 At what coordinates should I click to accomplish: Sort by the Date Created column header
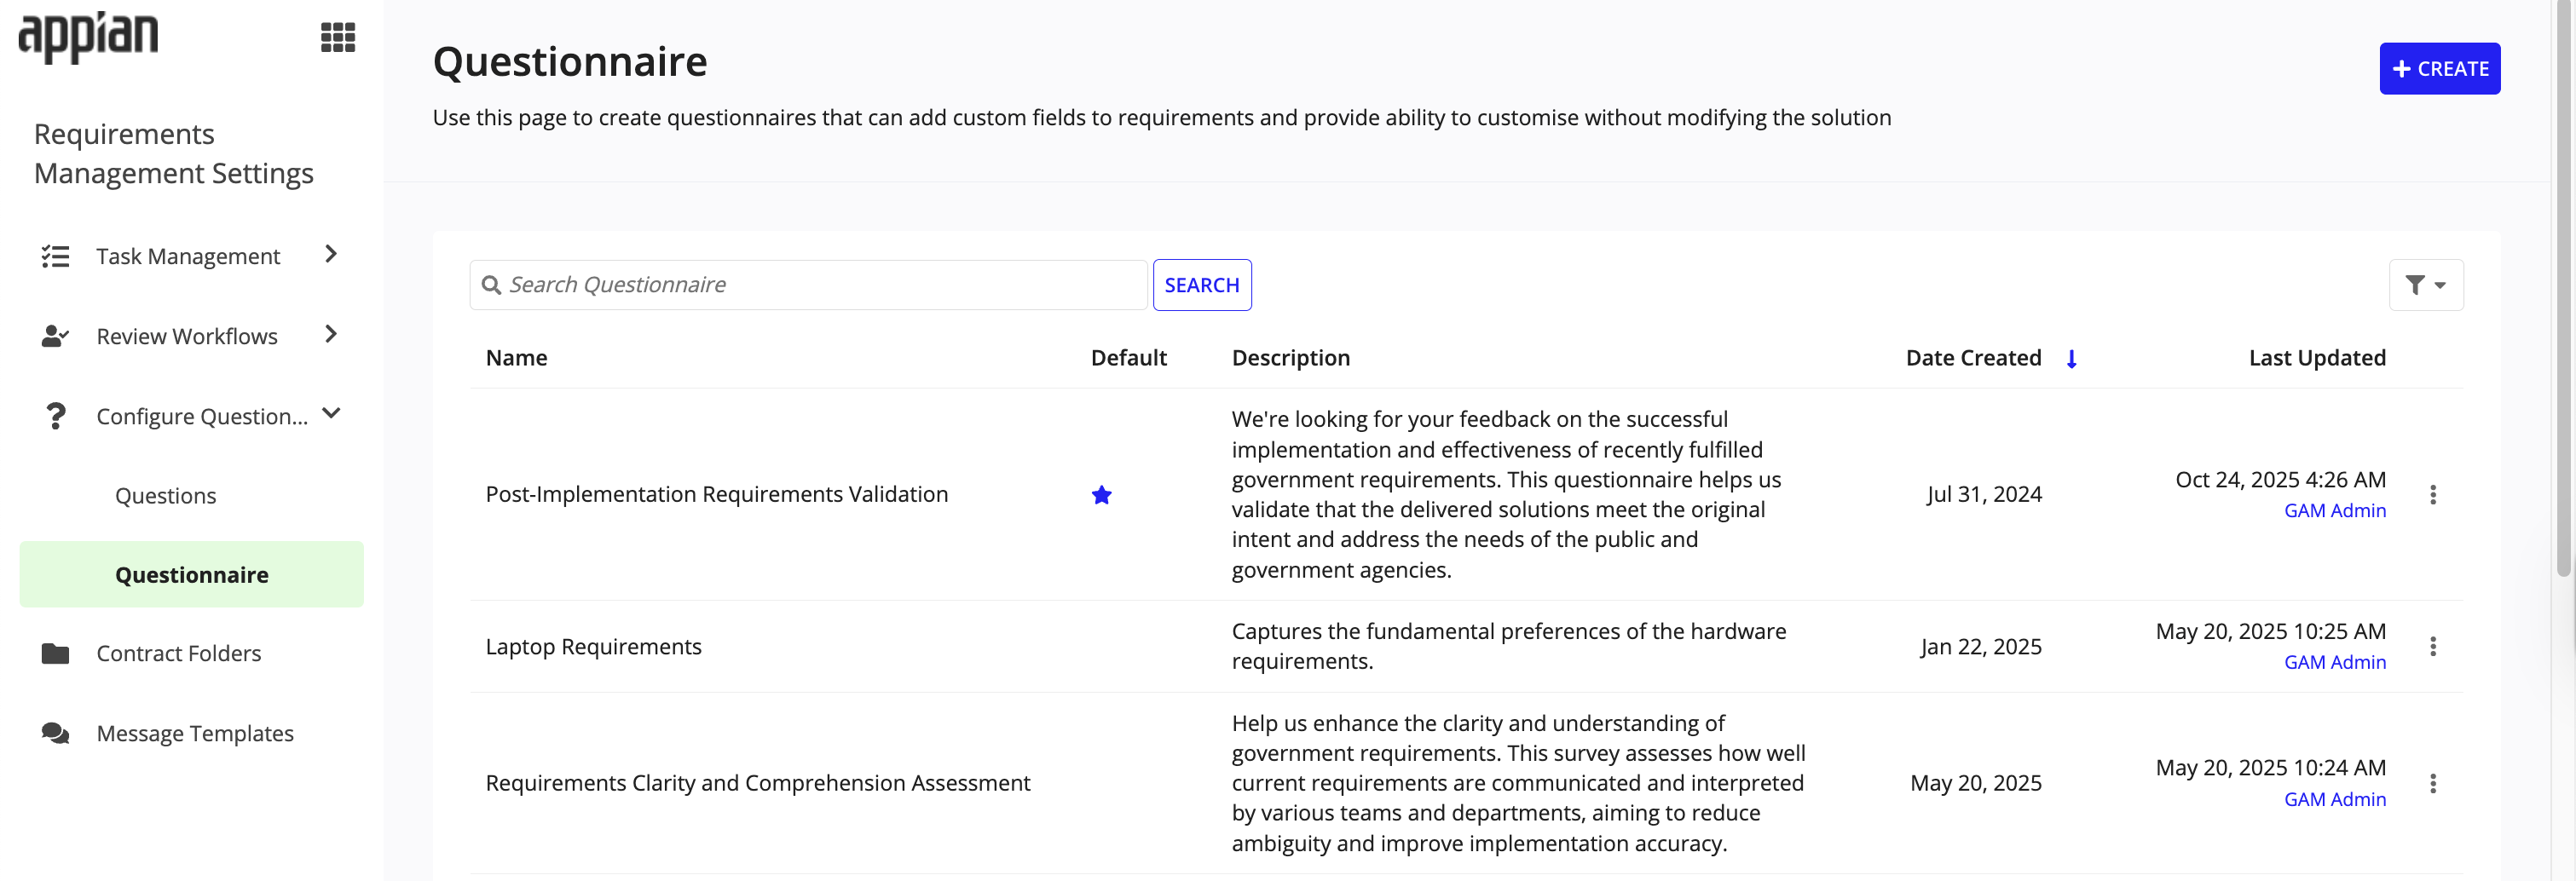point(1973,359)
